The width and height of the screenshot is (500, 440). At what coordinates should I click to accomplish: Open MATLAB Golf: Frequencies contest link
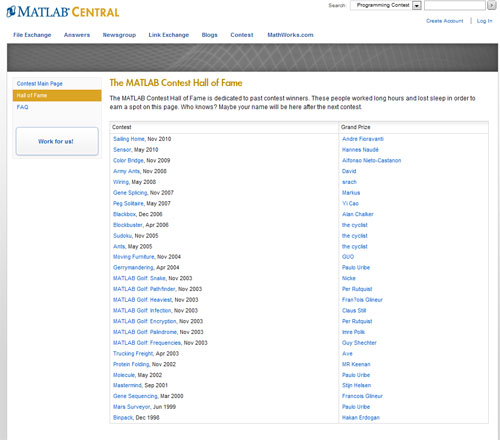point(147,342)
